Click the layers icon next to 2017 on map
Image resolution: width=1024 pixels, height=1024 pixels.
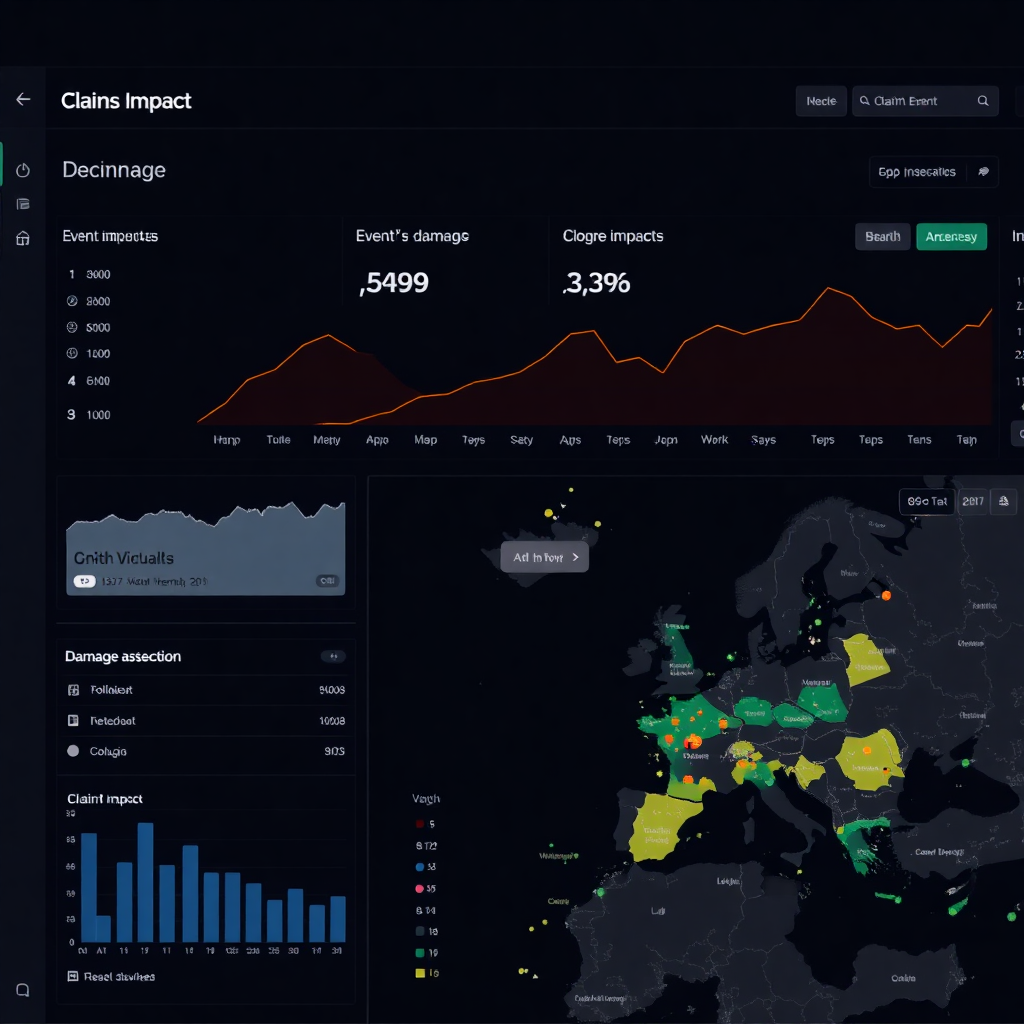pyautogui.click(x=1003, y=501)
